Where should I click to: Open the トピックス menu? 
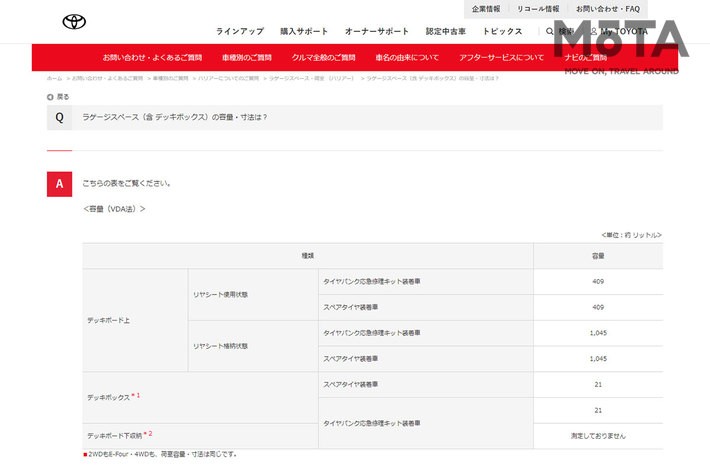pos(503,32)
